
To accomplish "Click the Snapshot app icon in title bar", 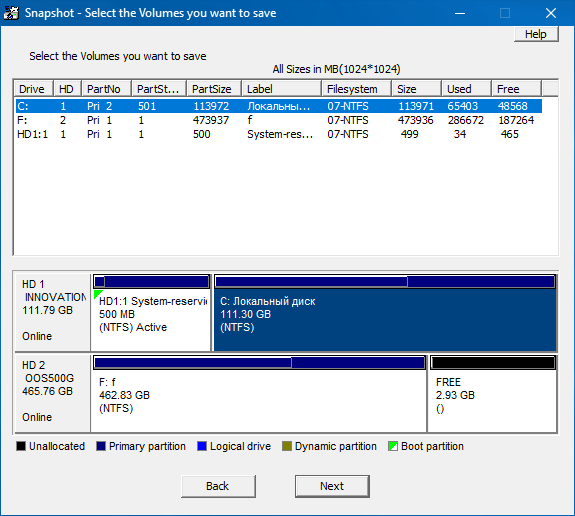I will click(x=11, y=13).
